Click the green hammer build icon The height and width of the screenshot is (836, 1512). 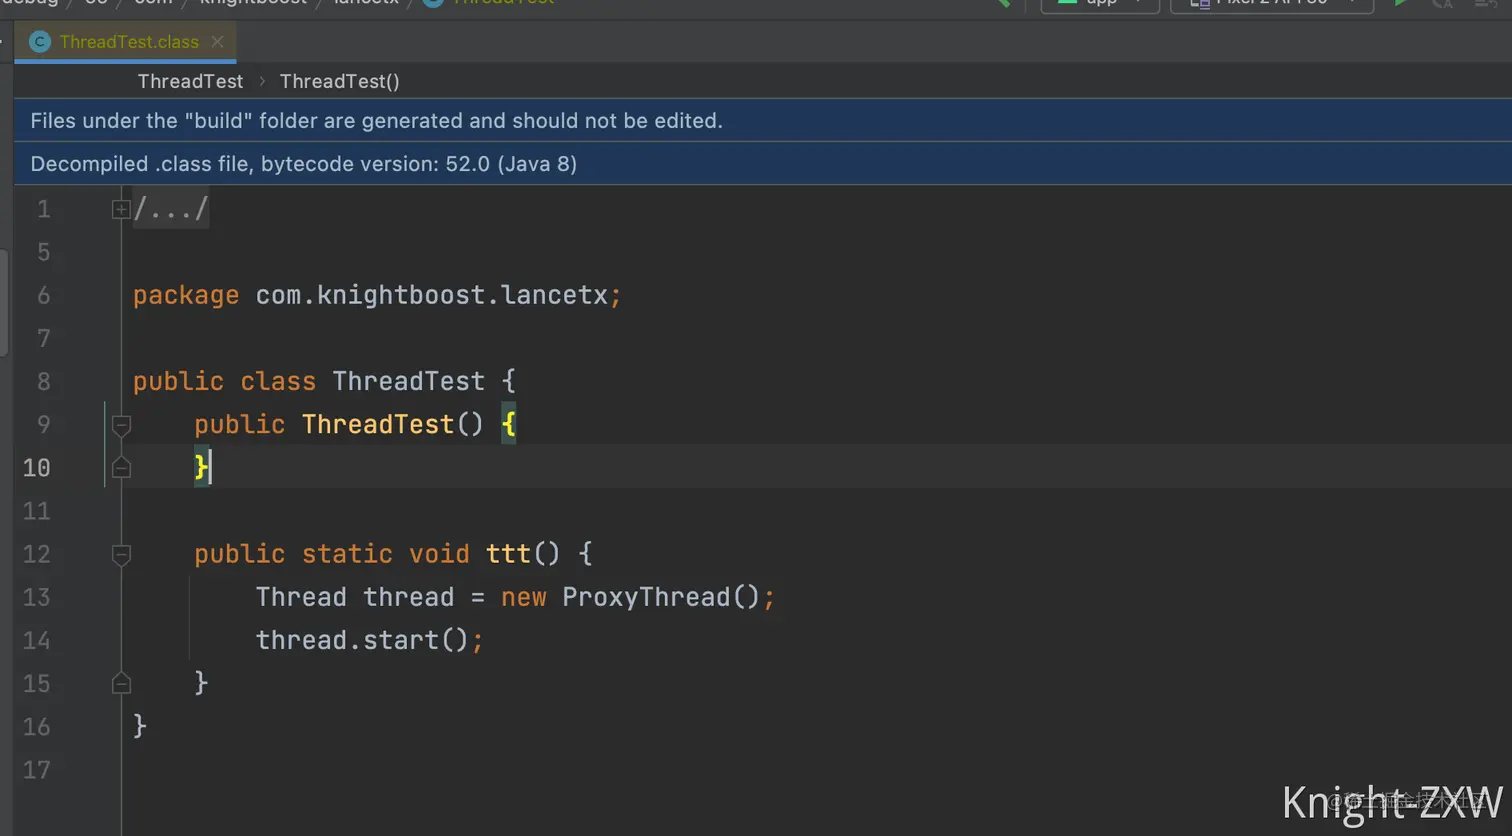coord(1001,3)
